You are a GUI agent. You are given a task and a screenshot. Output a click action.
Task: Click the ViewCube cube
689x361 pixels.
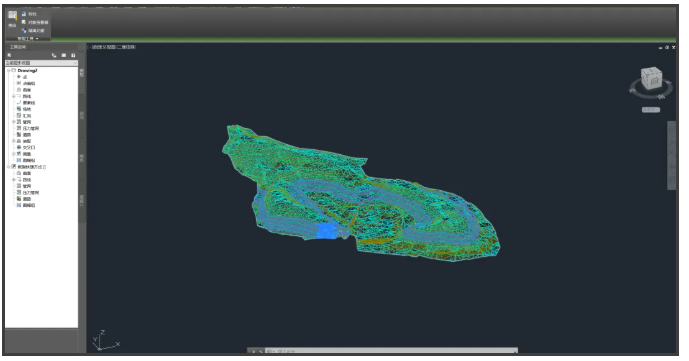pos(651,78)
